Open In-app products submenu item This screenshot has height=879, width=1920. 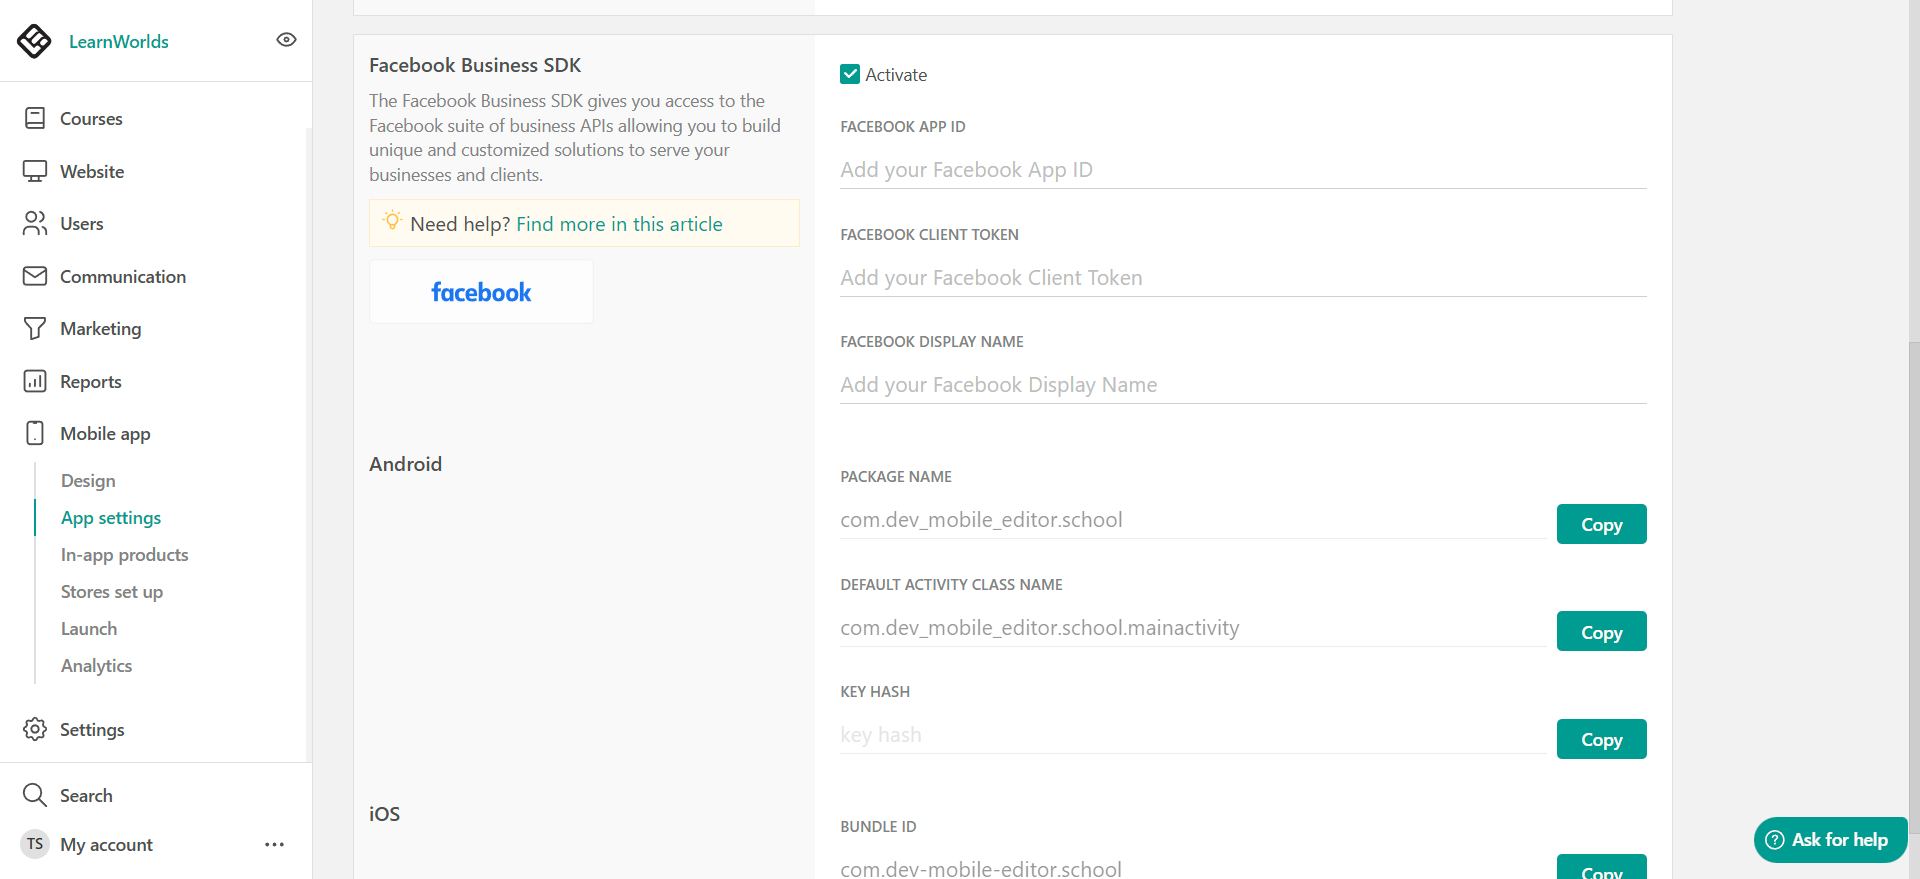(x=125, y=555)
